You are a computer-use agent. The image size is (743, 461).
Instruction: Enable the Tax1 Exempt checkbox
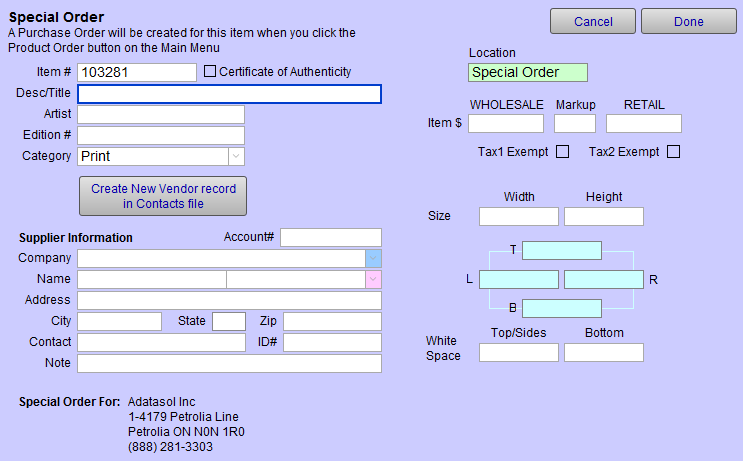coord(562,152)
